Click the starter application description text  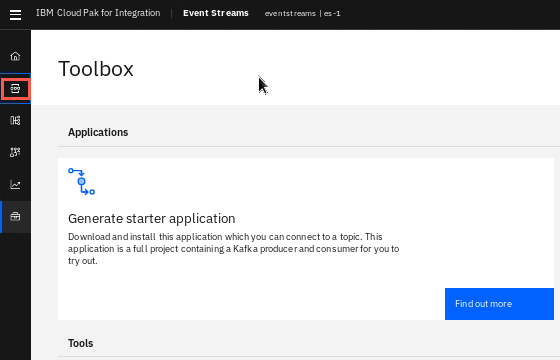coord(234,249)
